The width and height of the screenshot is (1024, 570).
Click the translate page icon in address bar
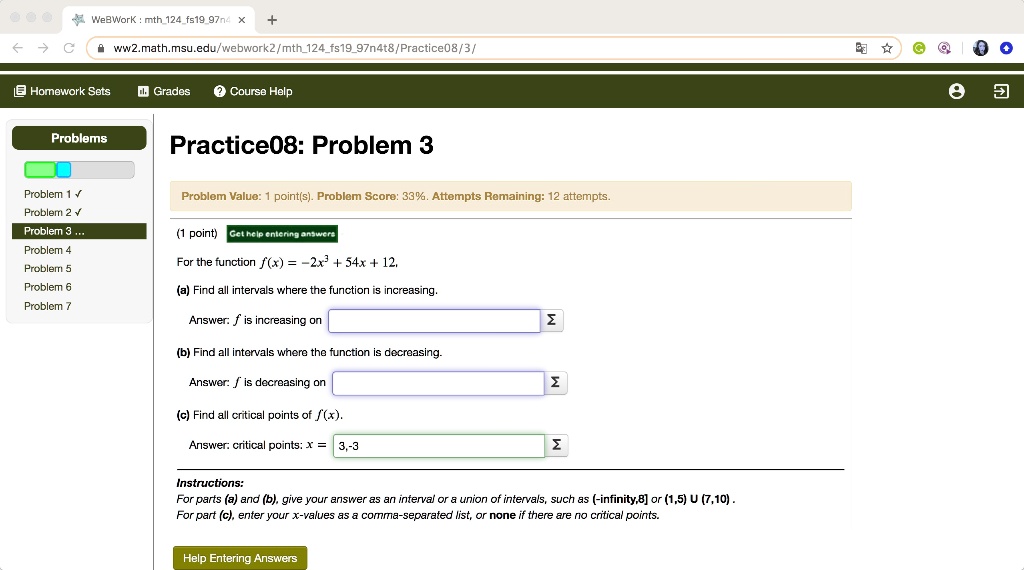pos(861,48)
